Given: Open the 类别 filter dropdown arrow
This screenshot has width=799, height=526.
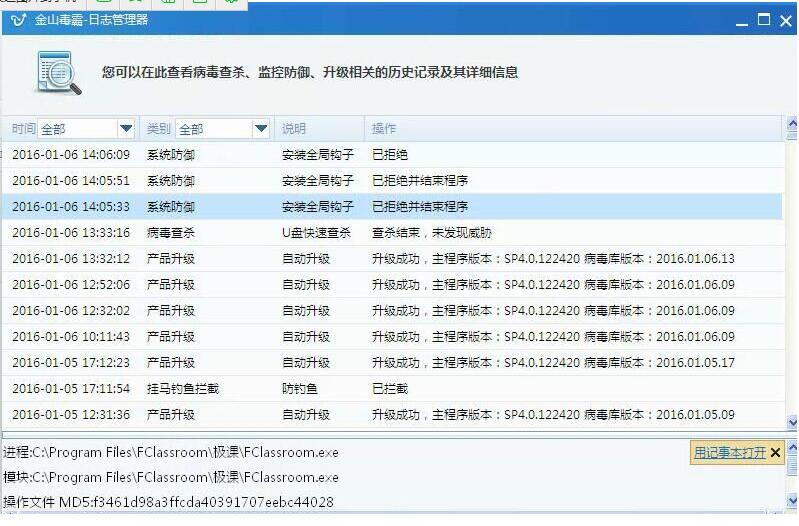Looking at the screenshot, I should [260, 128].
